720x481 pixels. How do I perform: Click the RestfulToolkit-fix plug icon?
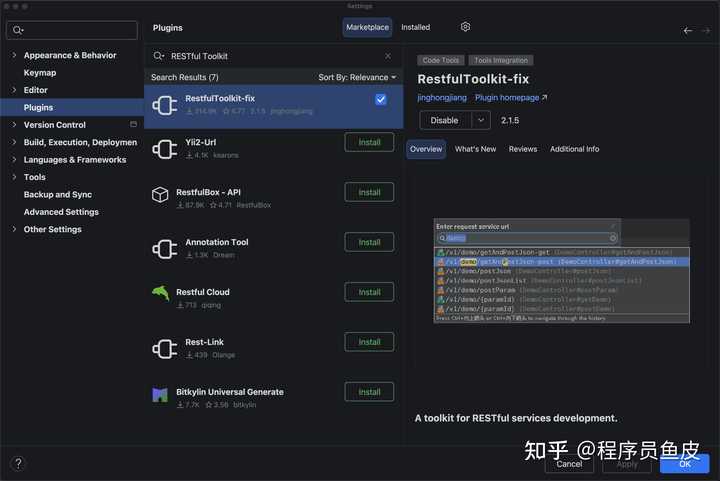click(165, 106)
